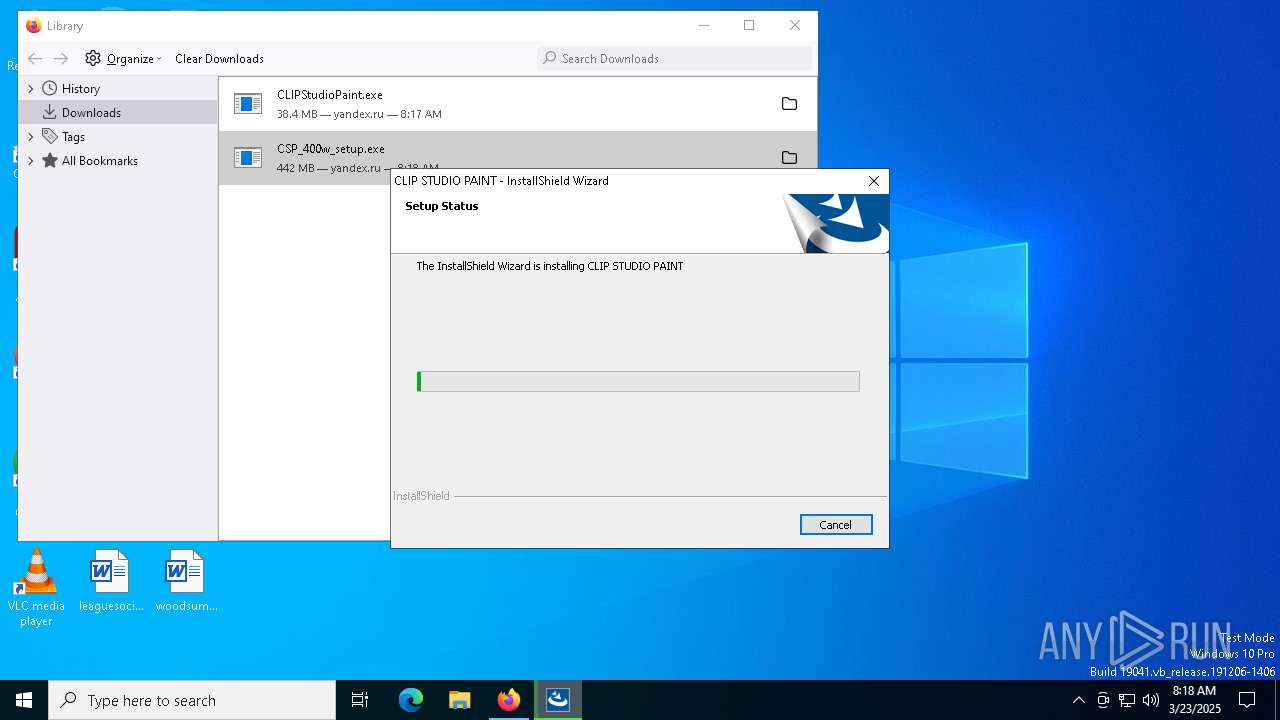Screen dimensions: 1280x720
Task: Open File Explorer from the taskbar
Action: [460, 700]
